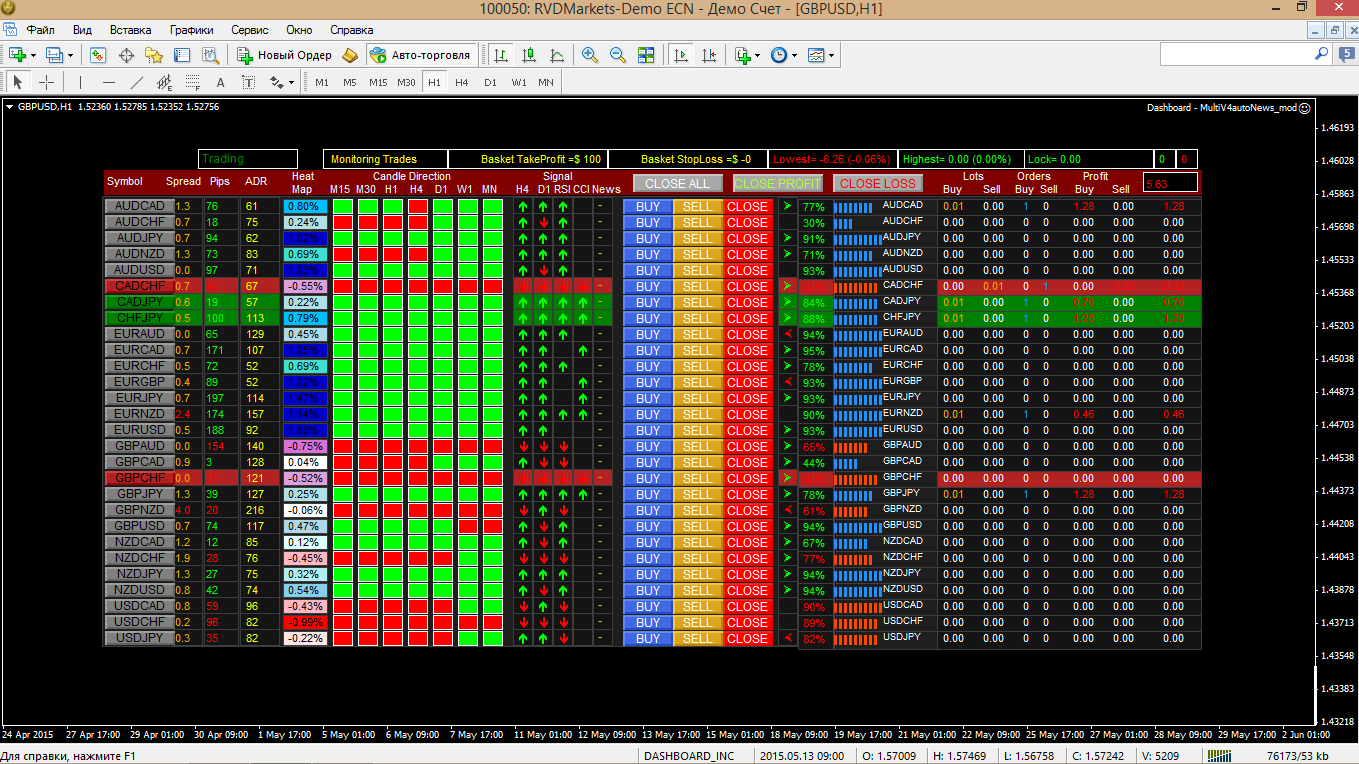Click the USDCHF -0.99% heat map cell
The height and width of the screenshot is (764, 1359).
click(304, 622)
